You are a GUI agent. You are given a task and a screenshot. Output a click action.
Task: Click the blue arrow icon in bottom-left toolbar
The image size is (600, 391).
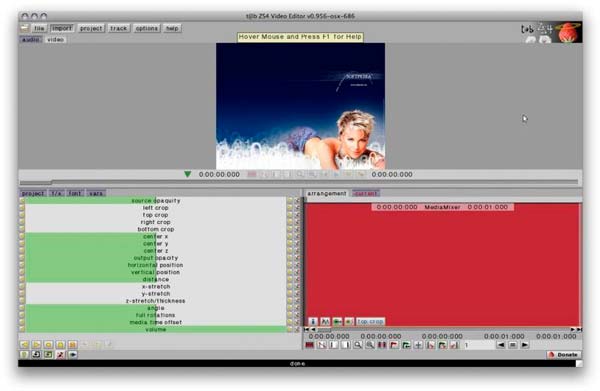[73, 355]
